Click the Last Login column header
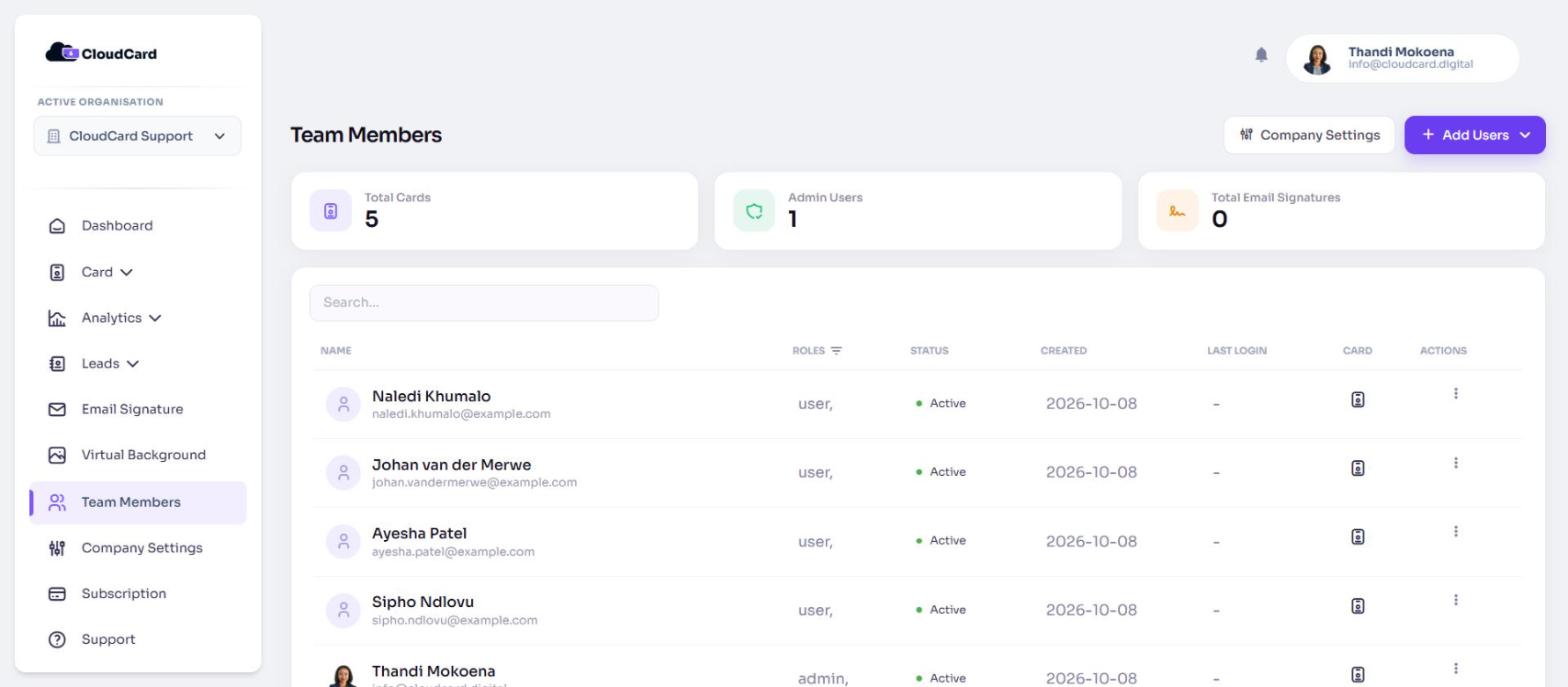1568x687 pixels. [x=1237, y=351]
